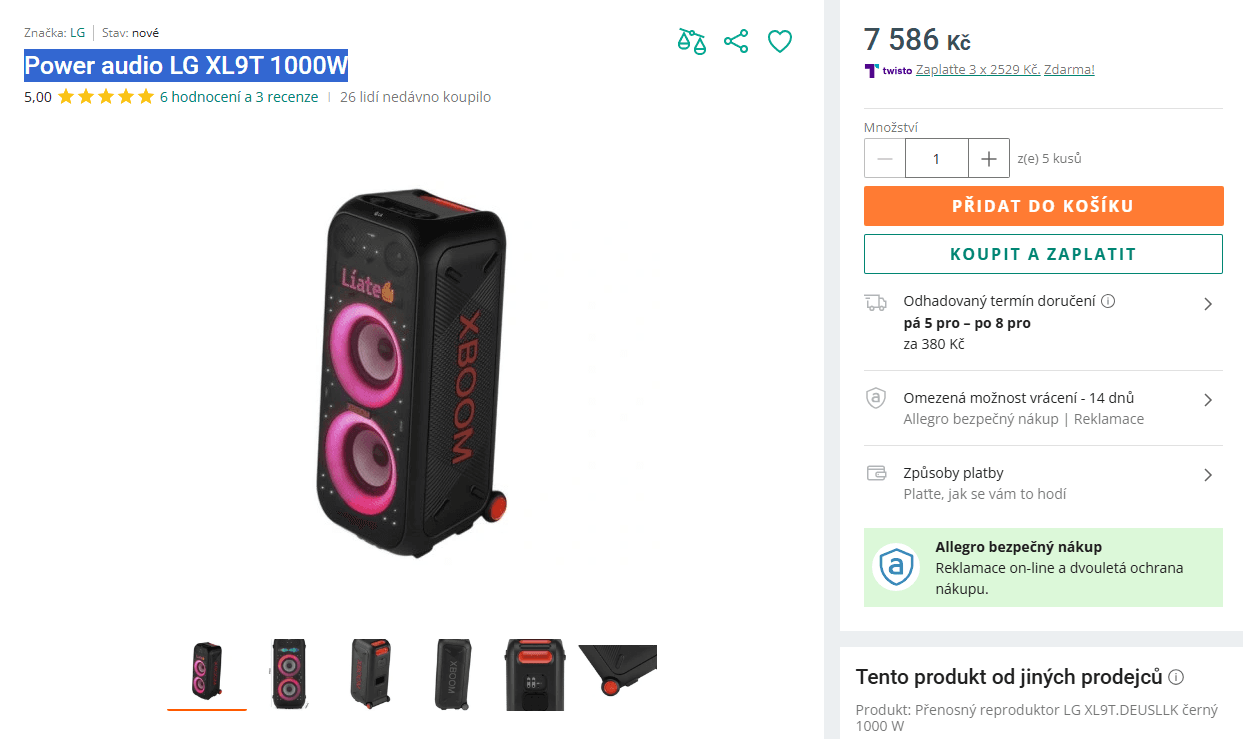The image size is (1243, 739).
Task: Share the product using the share icon
Action: click(x=736, y=41)
